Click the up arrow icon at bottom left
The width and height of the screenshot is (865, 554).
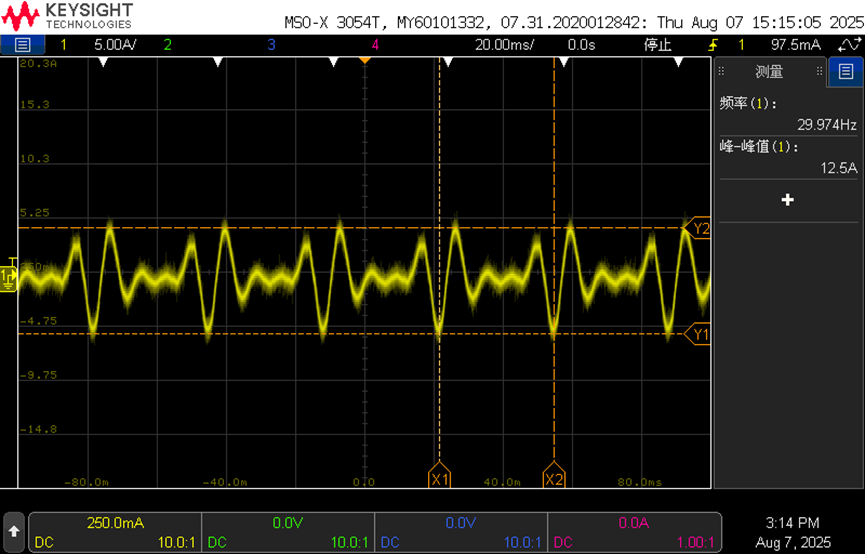[x=14, y=531]
